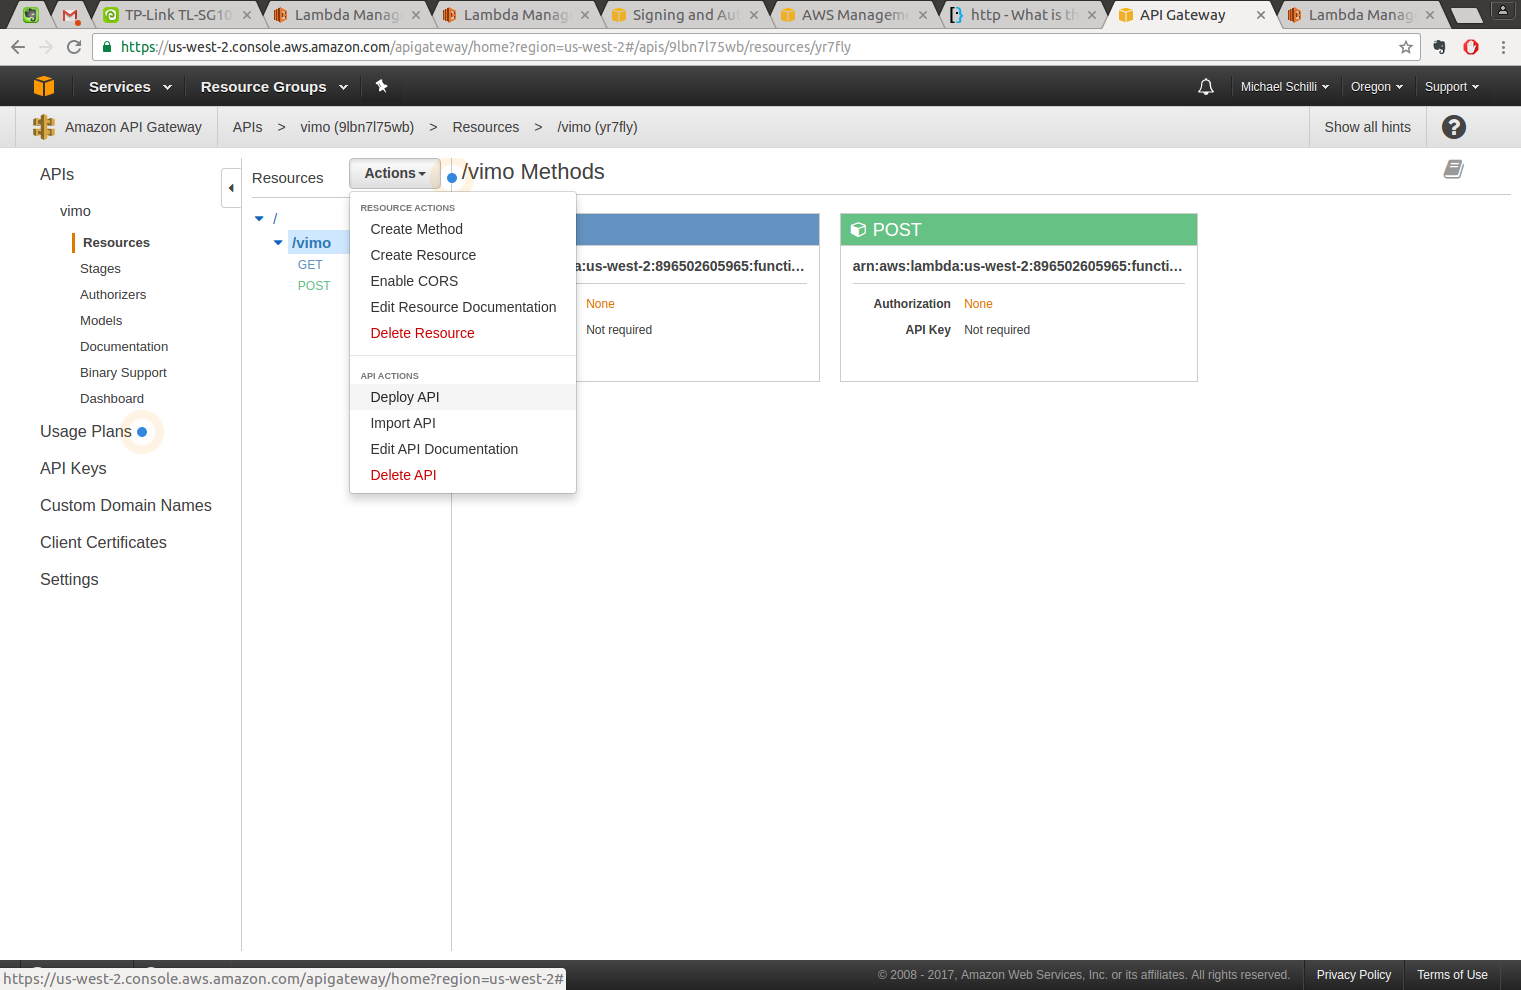Select Deploy API from the menu
1521x990 pixels.
click(405, 397)
